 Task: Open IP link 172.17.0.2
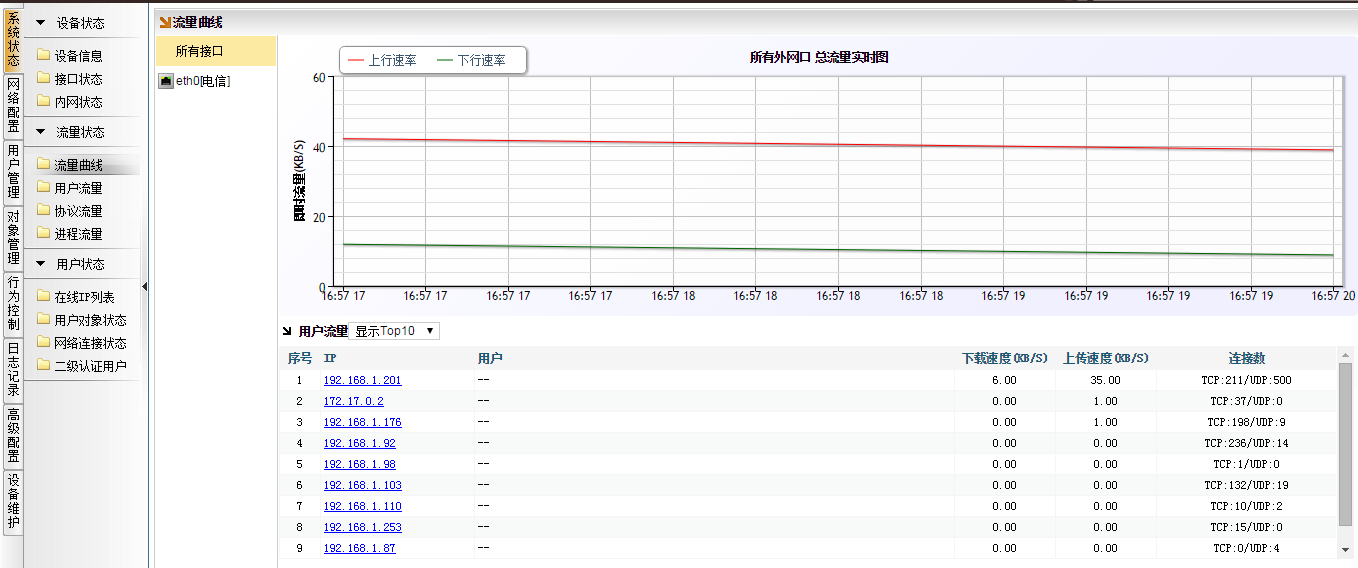(x=353, y=402)
